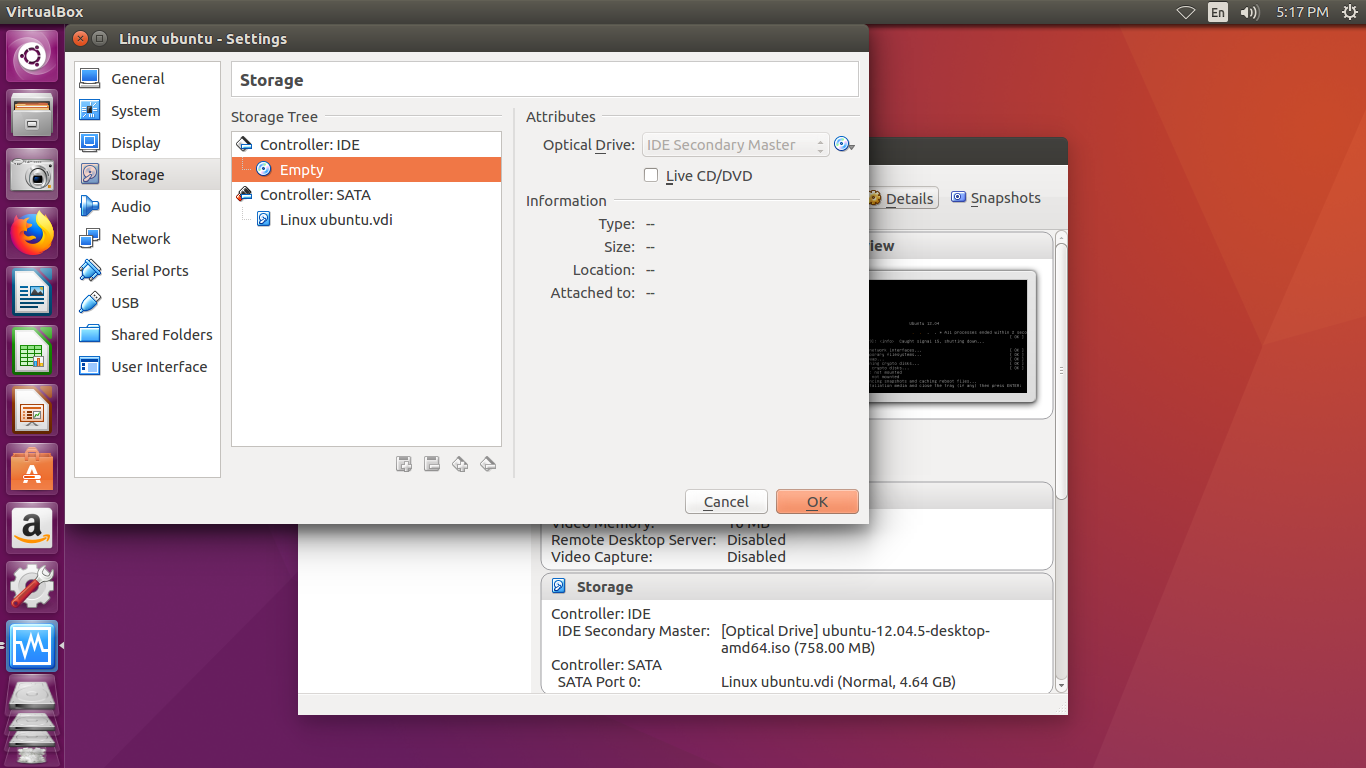
Task: Confirm settings with OK button
Action: pyautogui.click(x=817, y=502)
